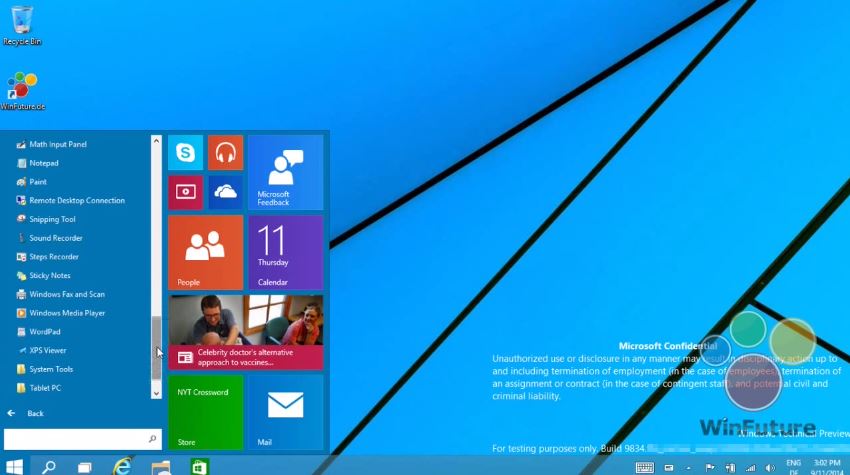Screen dimensions: 850x475
Task: Select the Recycle Bin desktop icon
Action: pyautogui.click(x=22, y=25)
